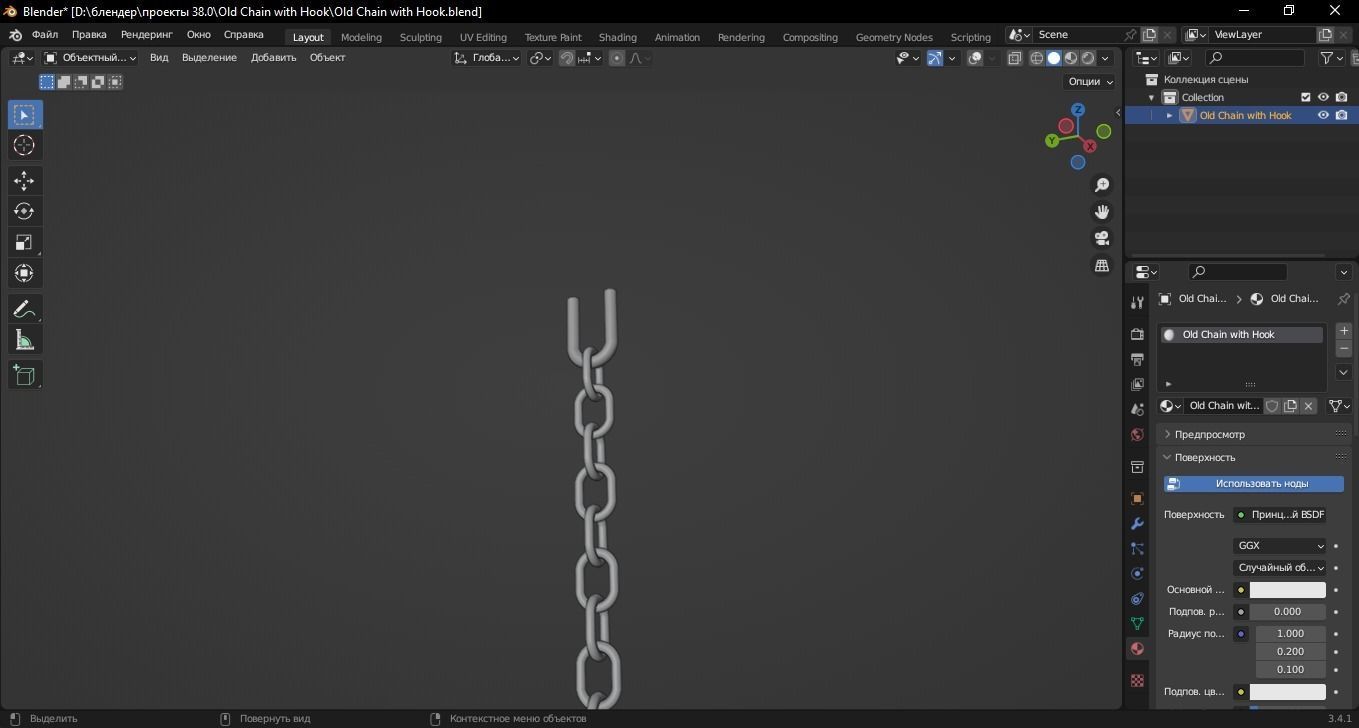Expand Old Chain with Hook tree item
The width and height of the screenshot is (1359, 728).
point(1169,116)
